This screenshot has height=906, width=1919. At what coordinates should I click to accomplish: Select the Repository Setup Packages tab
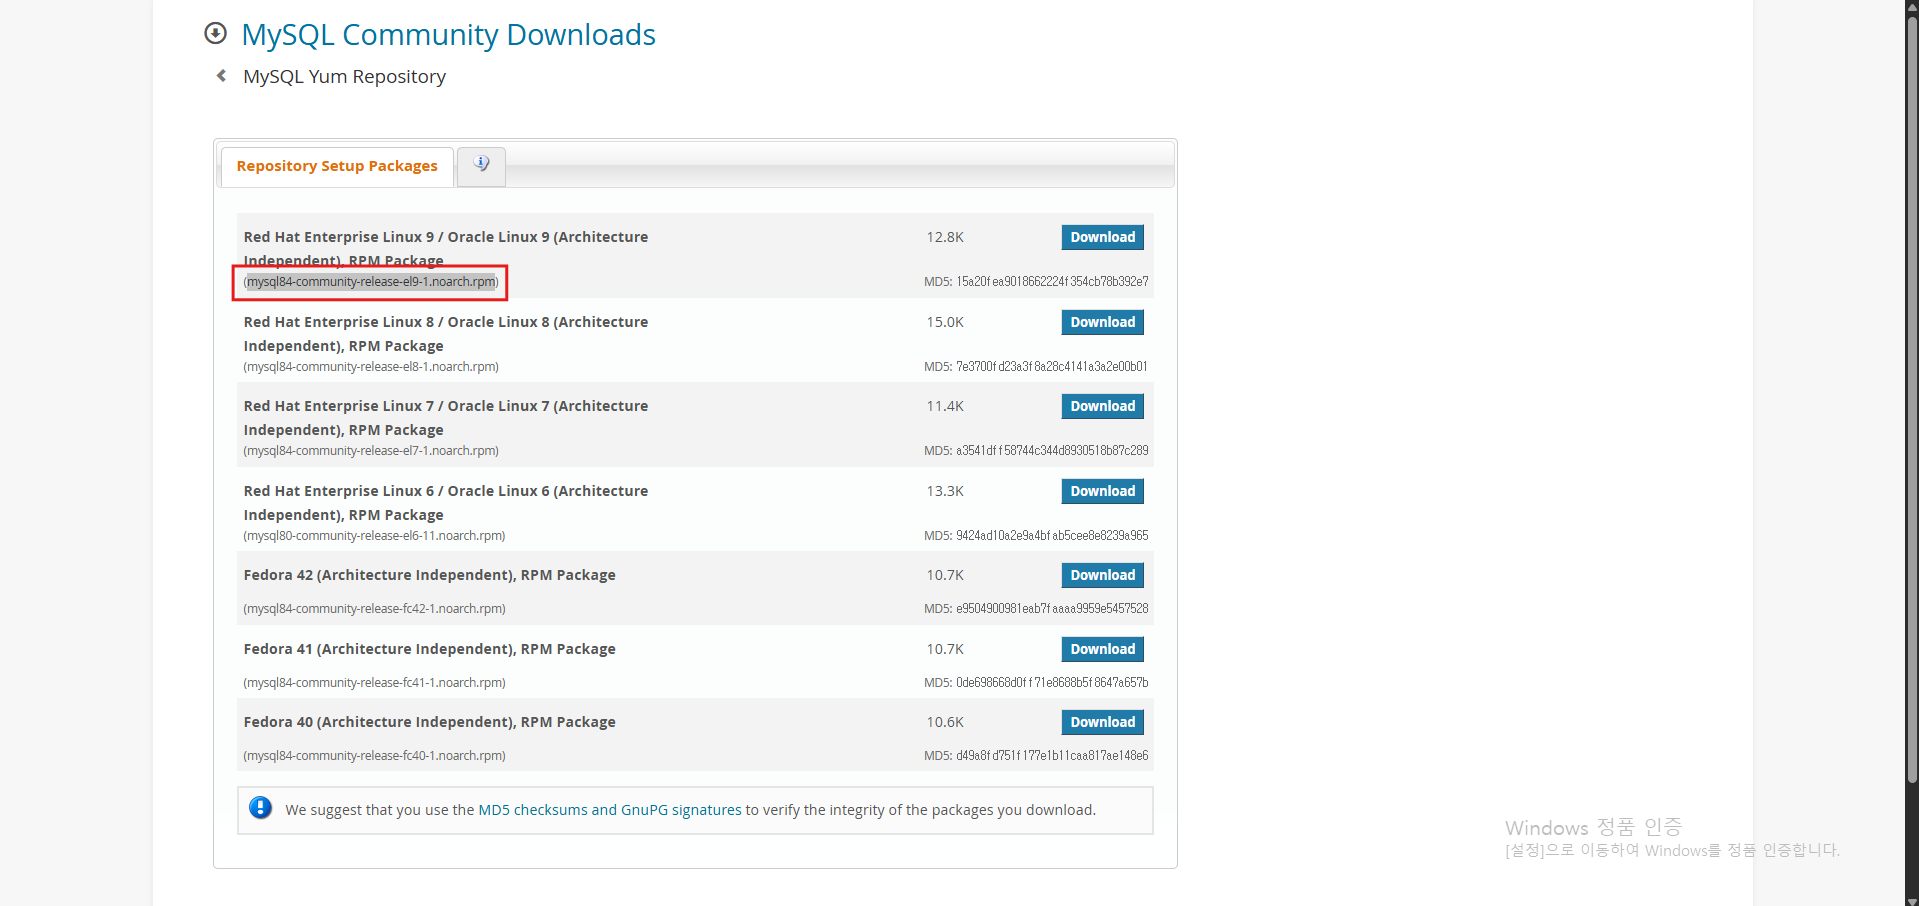pos(337,166)
